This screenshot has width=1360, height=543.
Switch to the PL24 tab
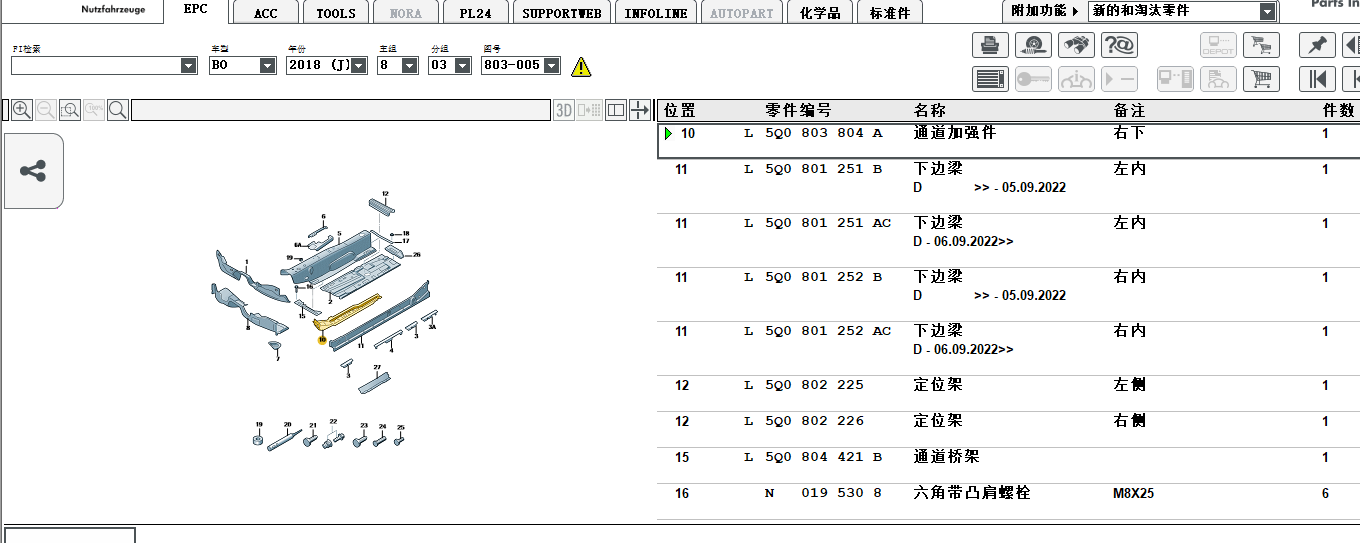point(476,13)
